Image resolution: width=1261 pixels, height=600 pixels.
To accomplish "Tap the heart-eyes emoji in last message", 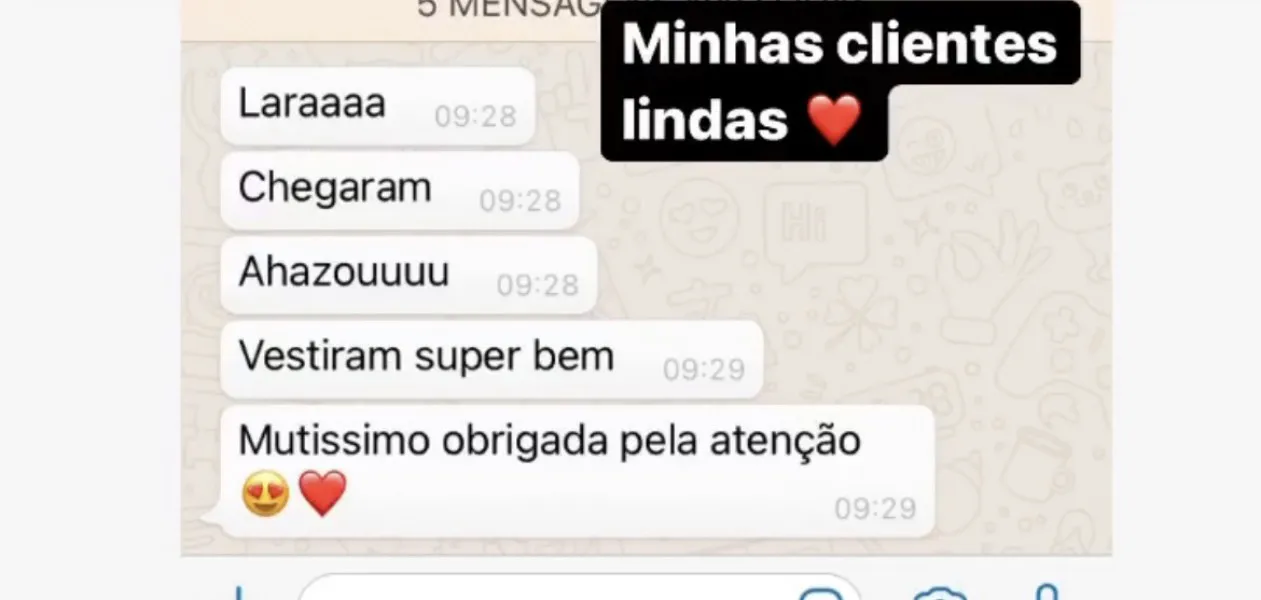I will point(266,494).
